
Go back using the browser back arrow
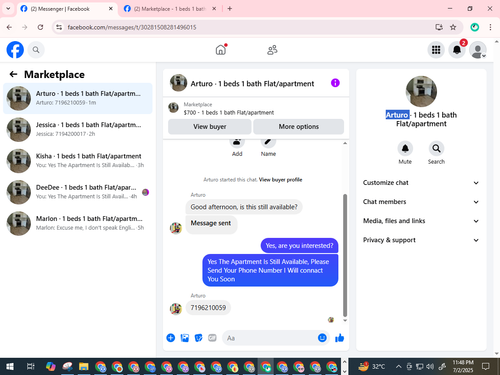tap(9, 27)
